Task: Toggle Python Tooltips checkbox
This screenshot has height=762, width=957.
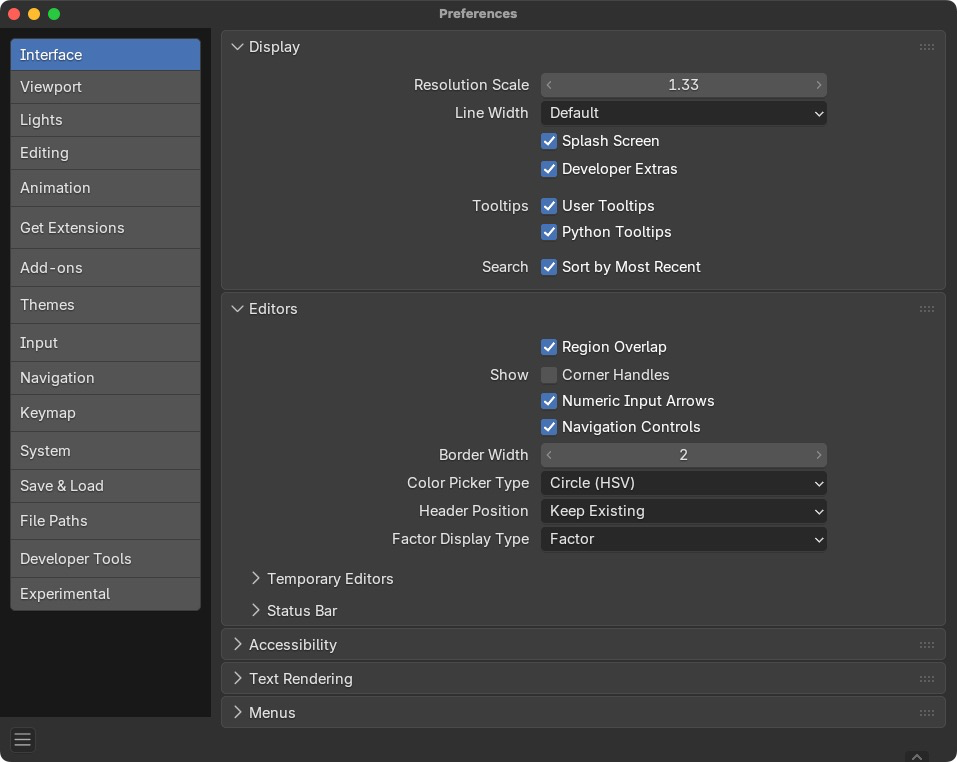Action: (x=549, y=232)
